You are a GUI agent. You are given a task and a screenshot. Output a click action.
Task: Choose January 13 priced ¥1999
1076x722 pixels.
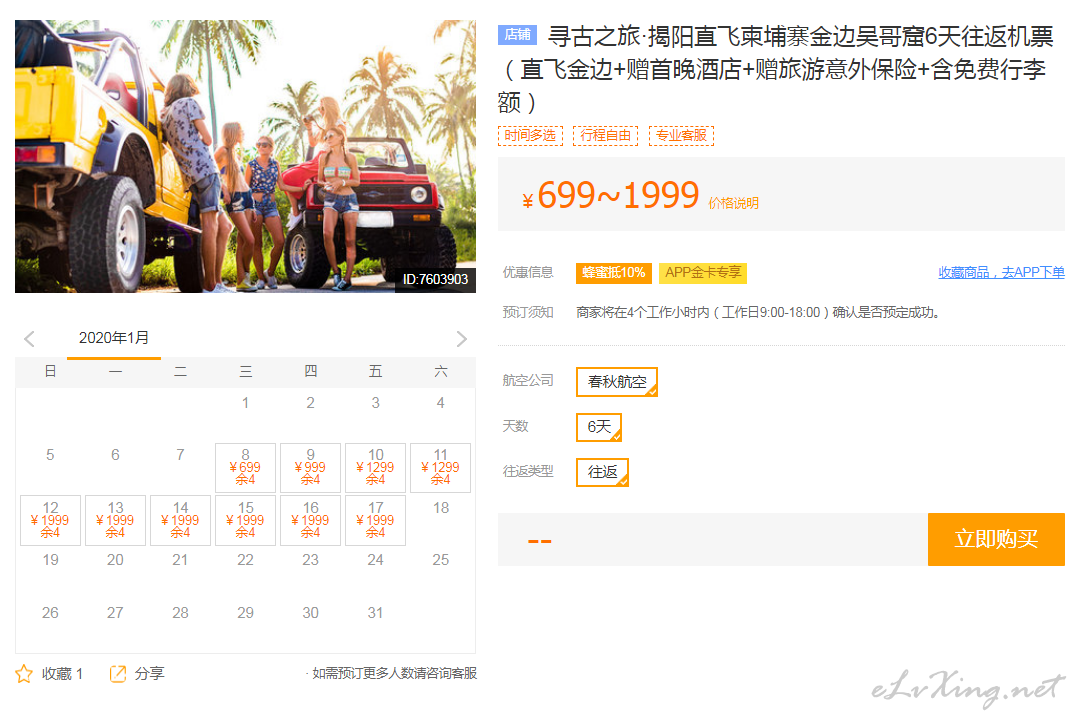click(115, 520)
